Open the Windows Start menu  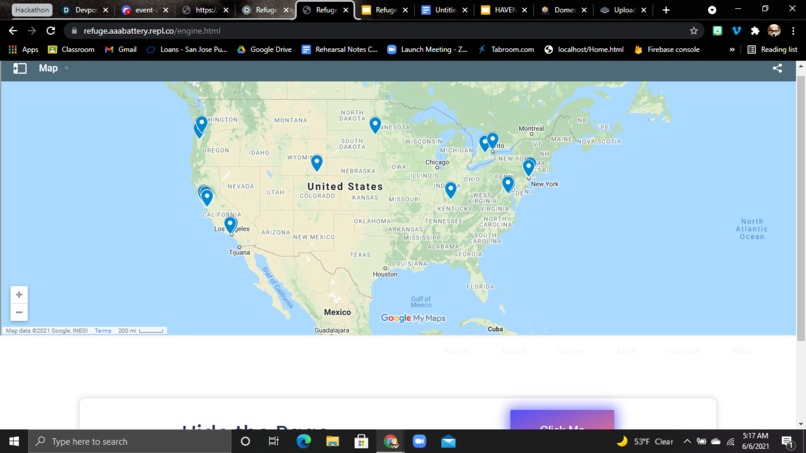14,441
